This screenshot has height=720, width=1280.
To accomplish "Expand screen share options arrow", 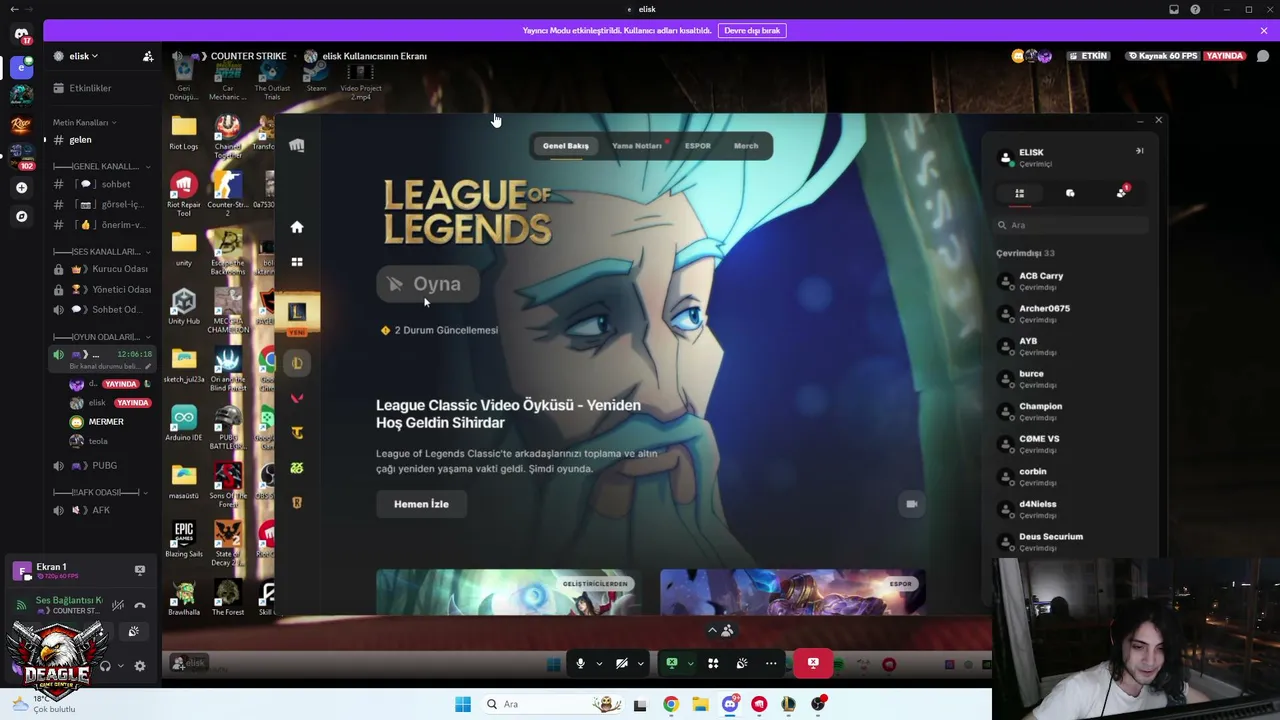I will 690,663.
